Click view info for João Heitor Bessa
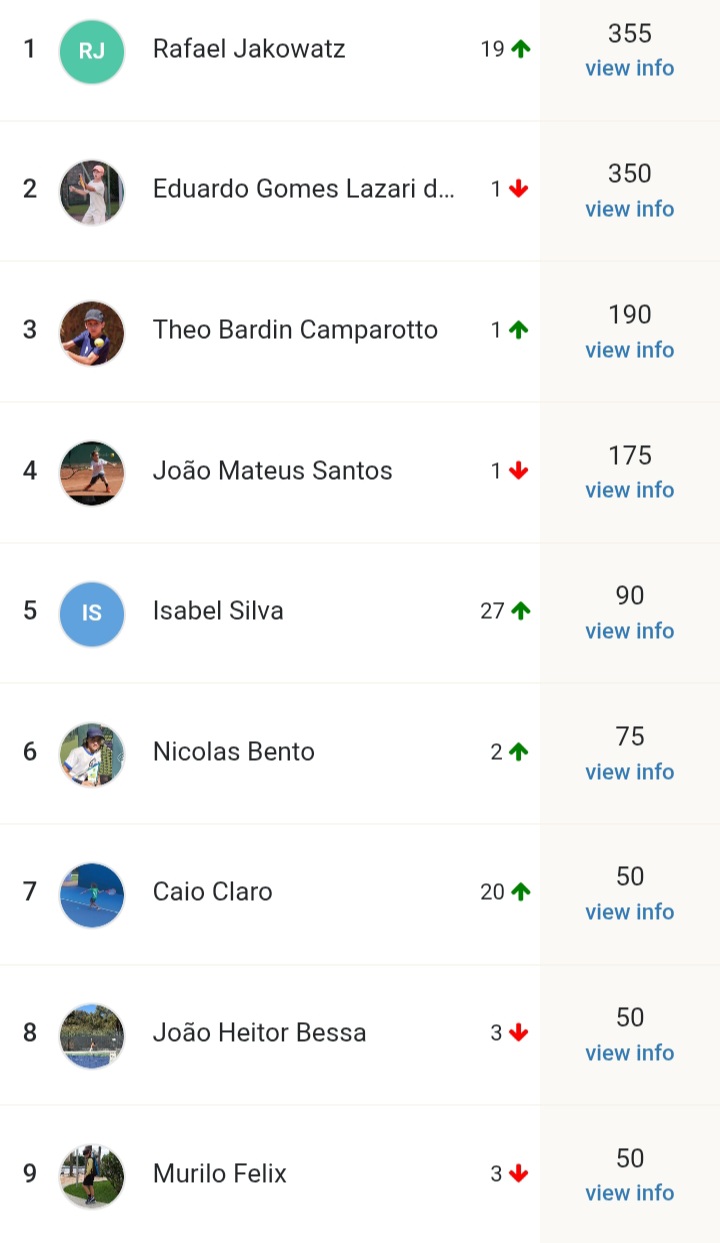Image resolution: width=720 pixels, height=1243 pixels. click(x=629, y=1053)
